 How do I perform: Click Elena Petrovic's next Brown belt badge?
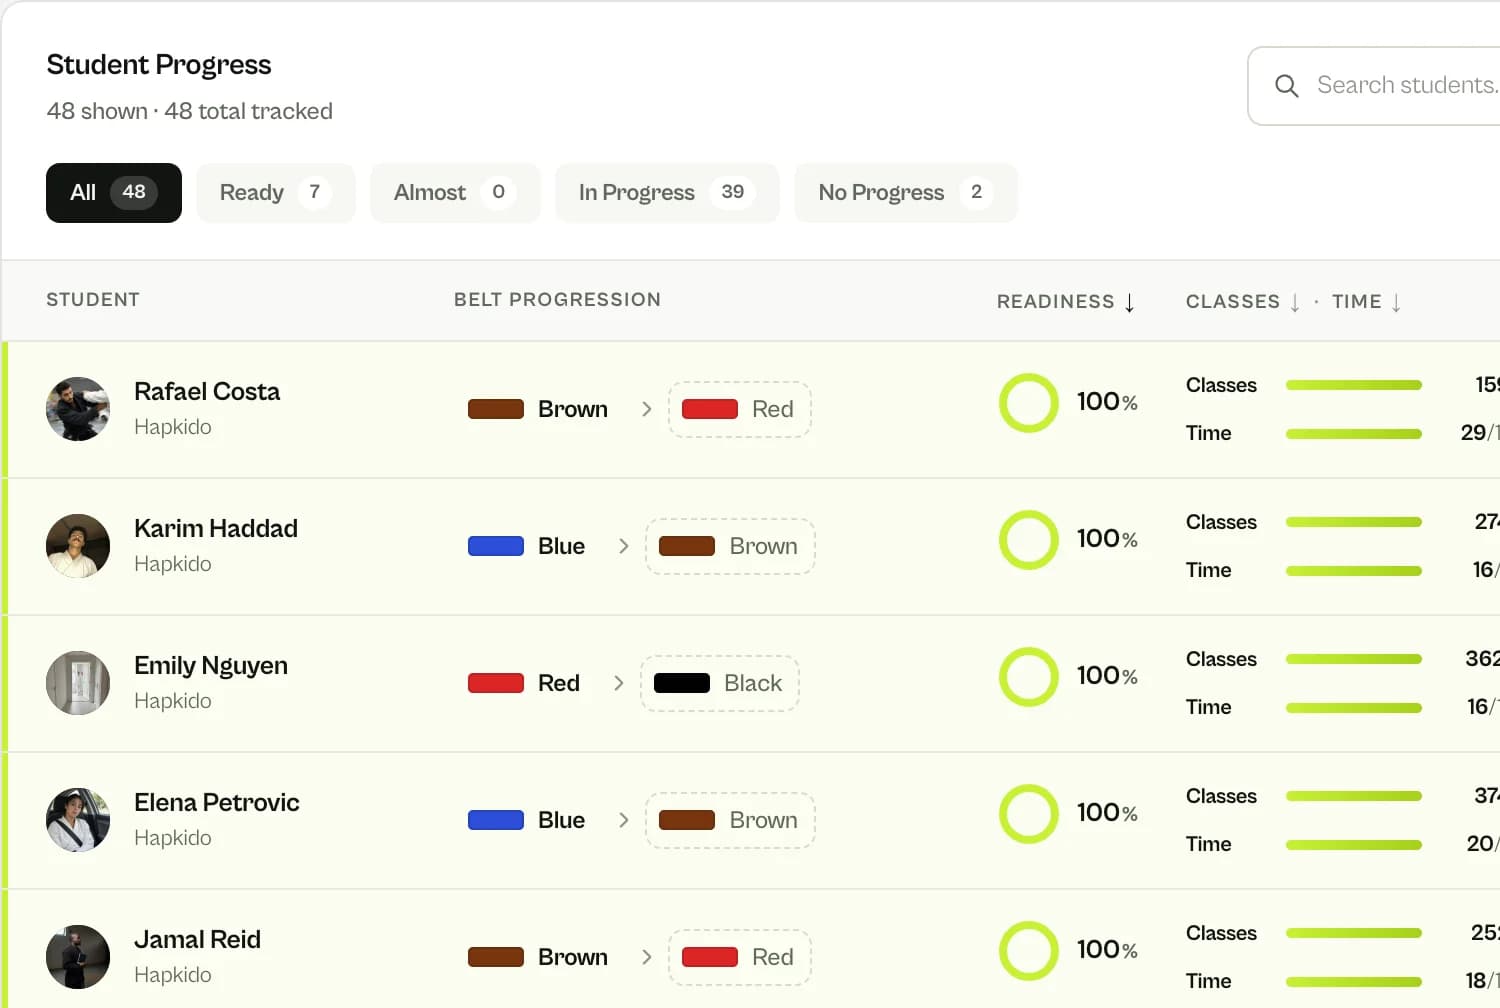pos(730,821)
